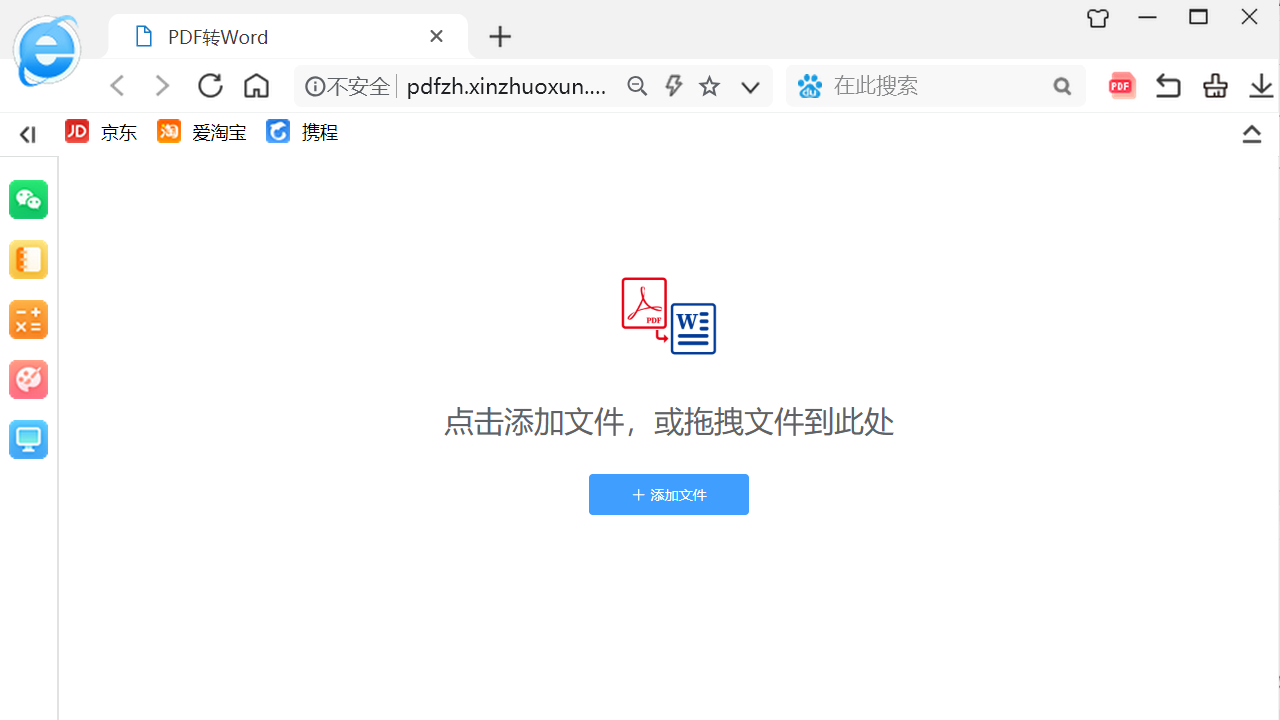Click the 添加文件 button
This screenshot has width=1280, height=720.
[x=668, y=494]
